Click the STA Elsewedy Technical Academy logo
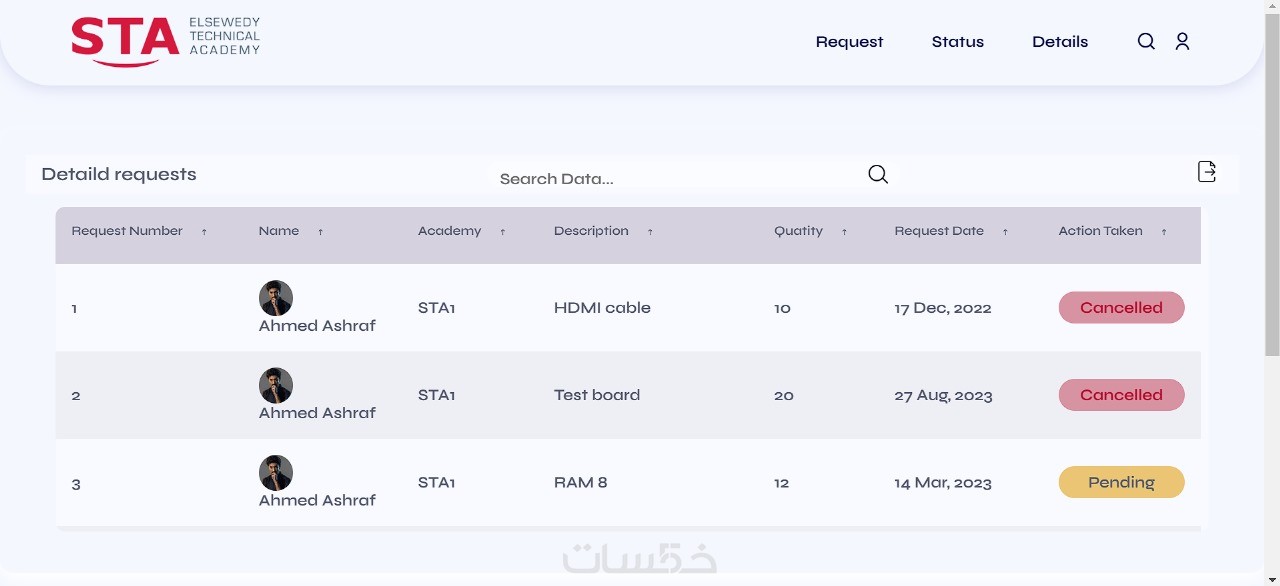The height and width of the screenshot is (586, 1280). click(165, 41)
